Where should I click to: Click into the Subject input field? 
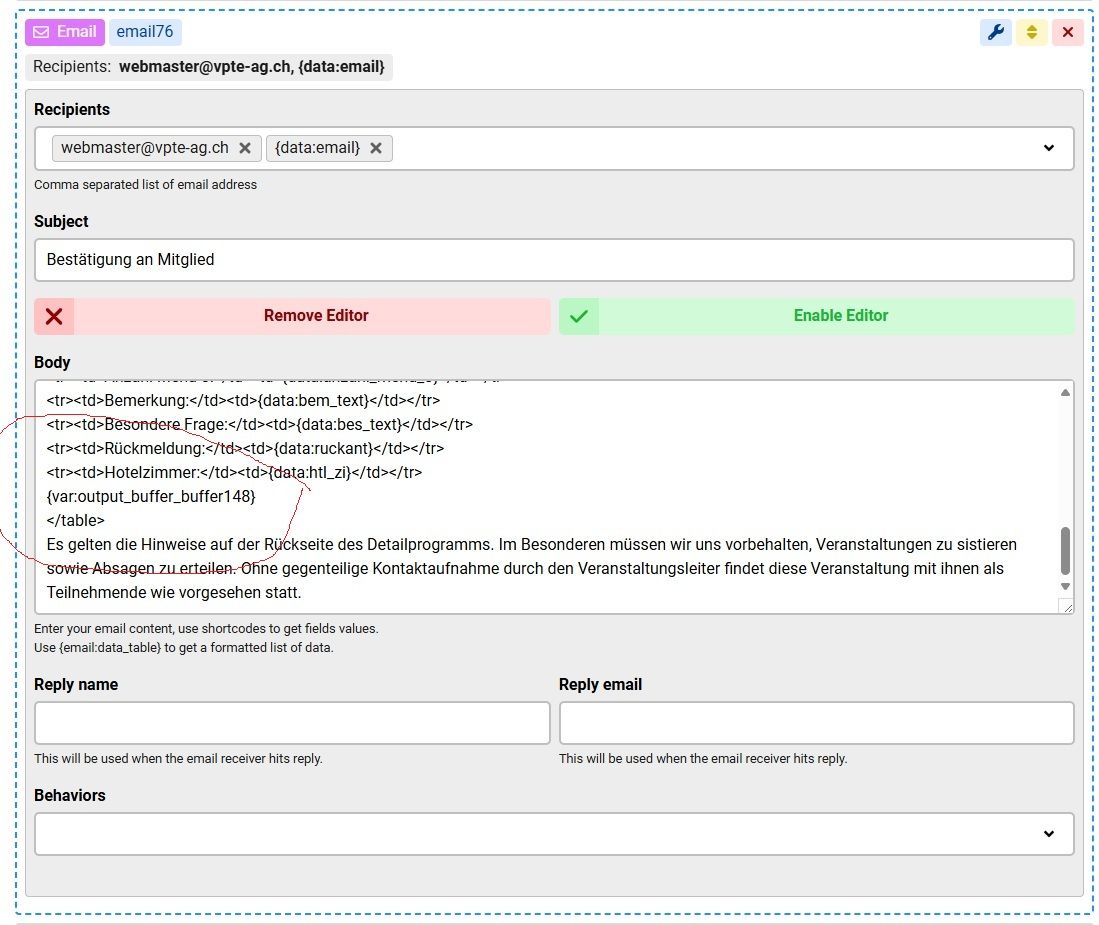coord(553,260)
